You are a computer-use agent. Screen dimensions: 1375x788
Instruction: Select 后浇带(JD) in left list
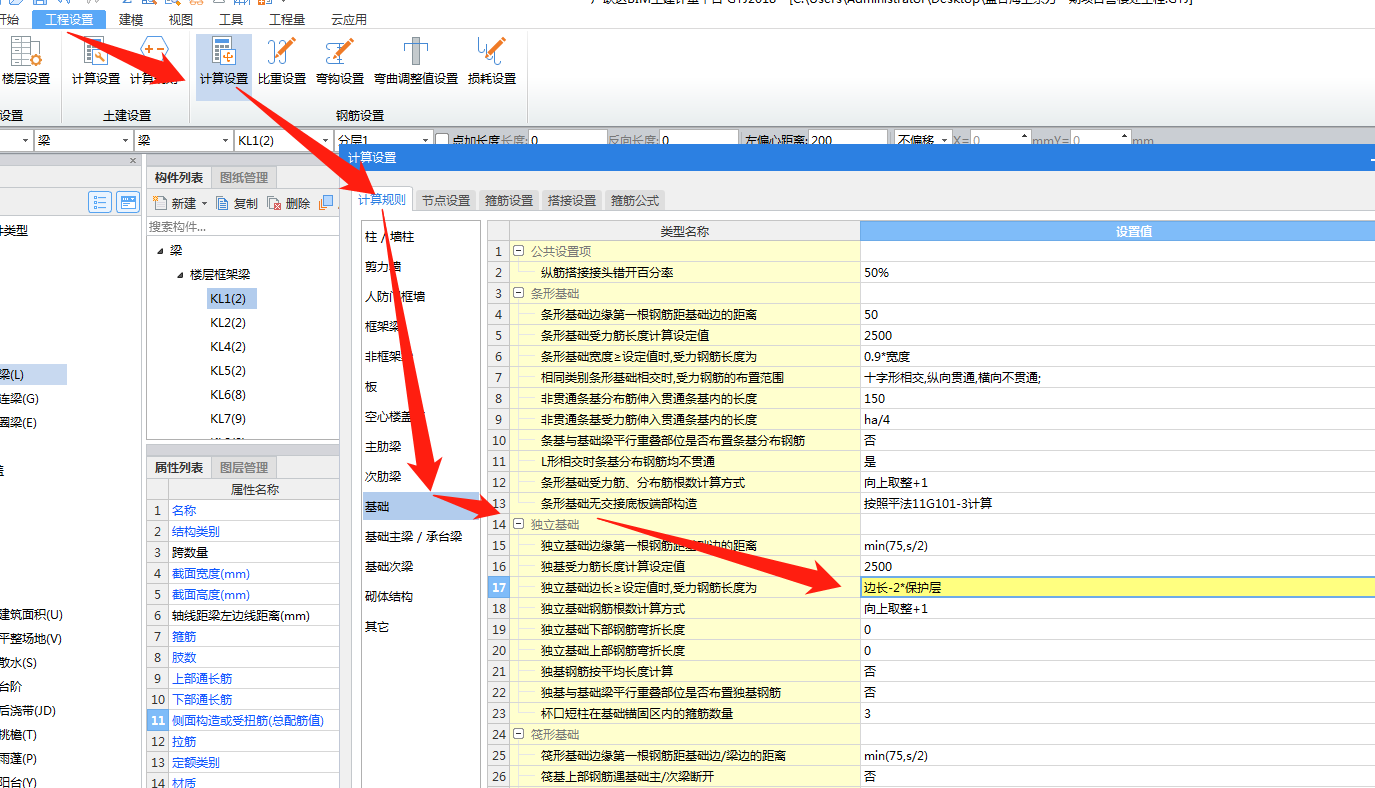[x=28, y=710]
